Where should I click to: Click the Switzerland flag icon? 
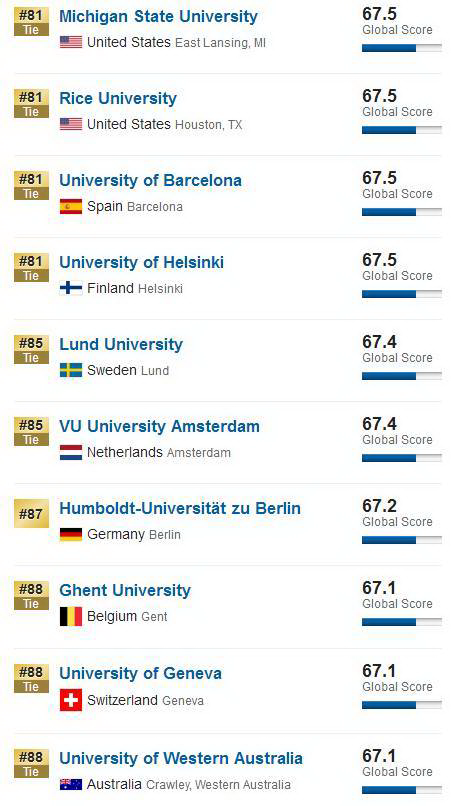71,700
